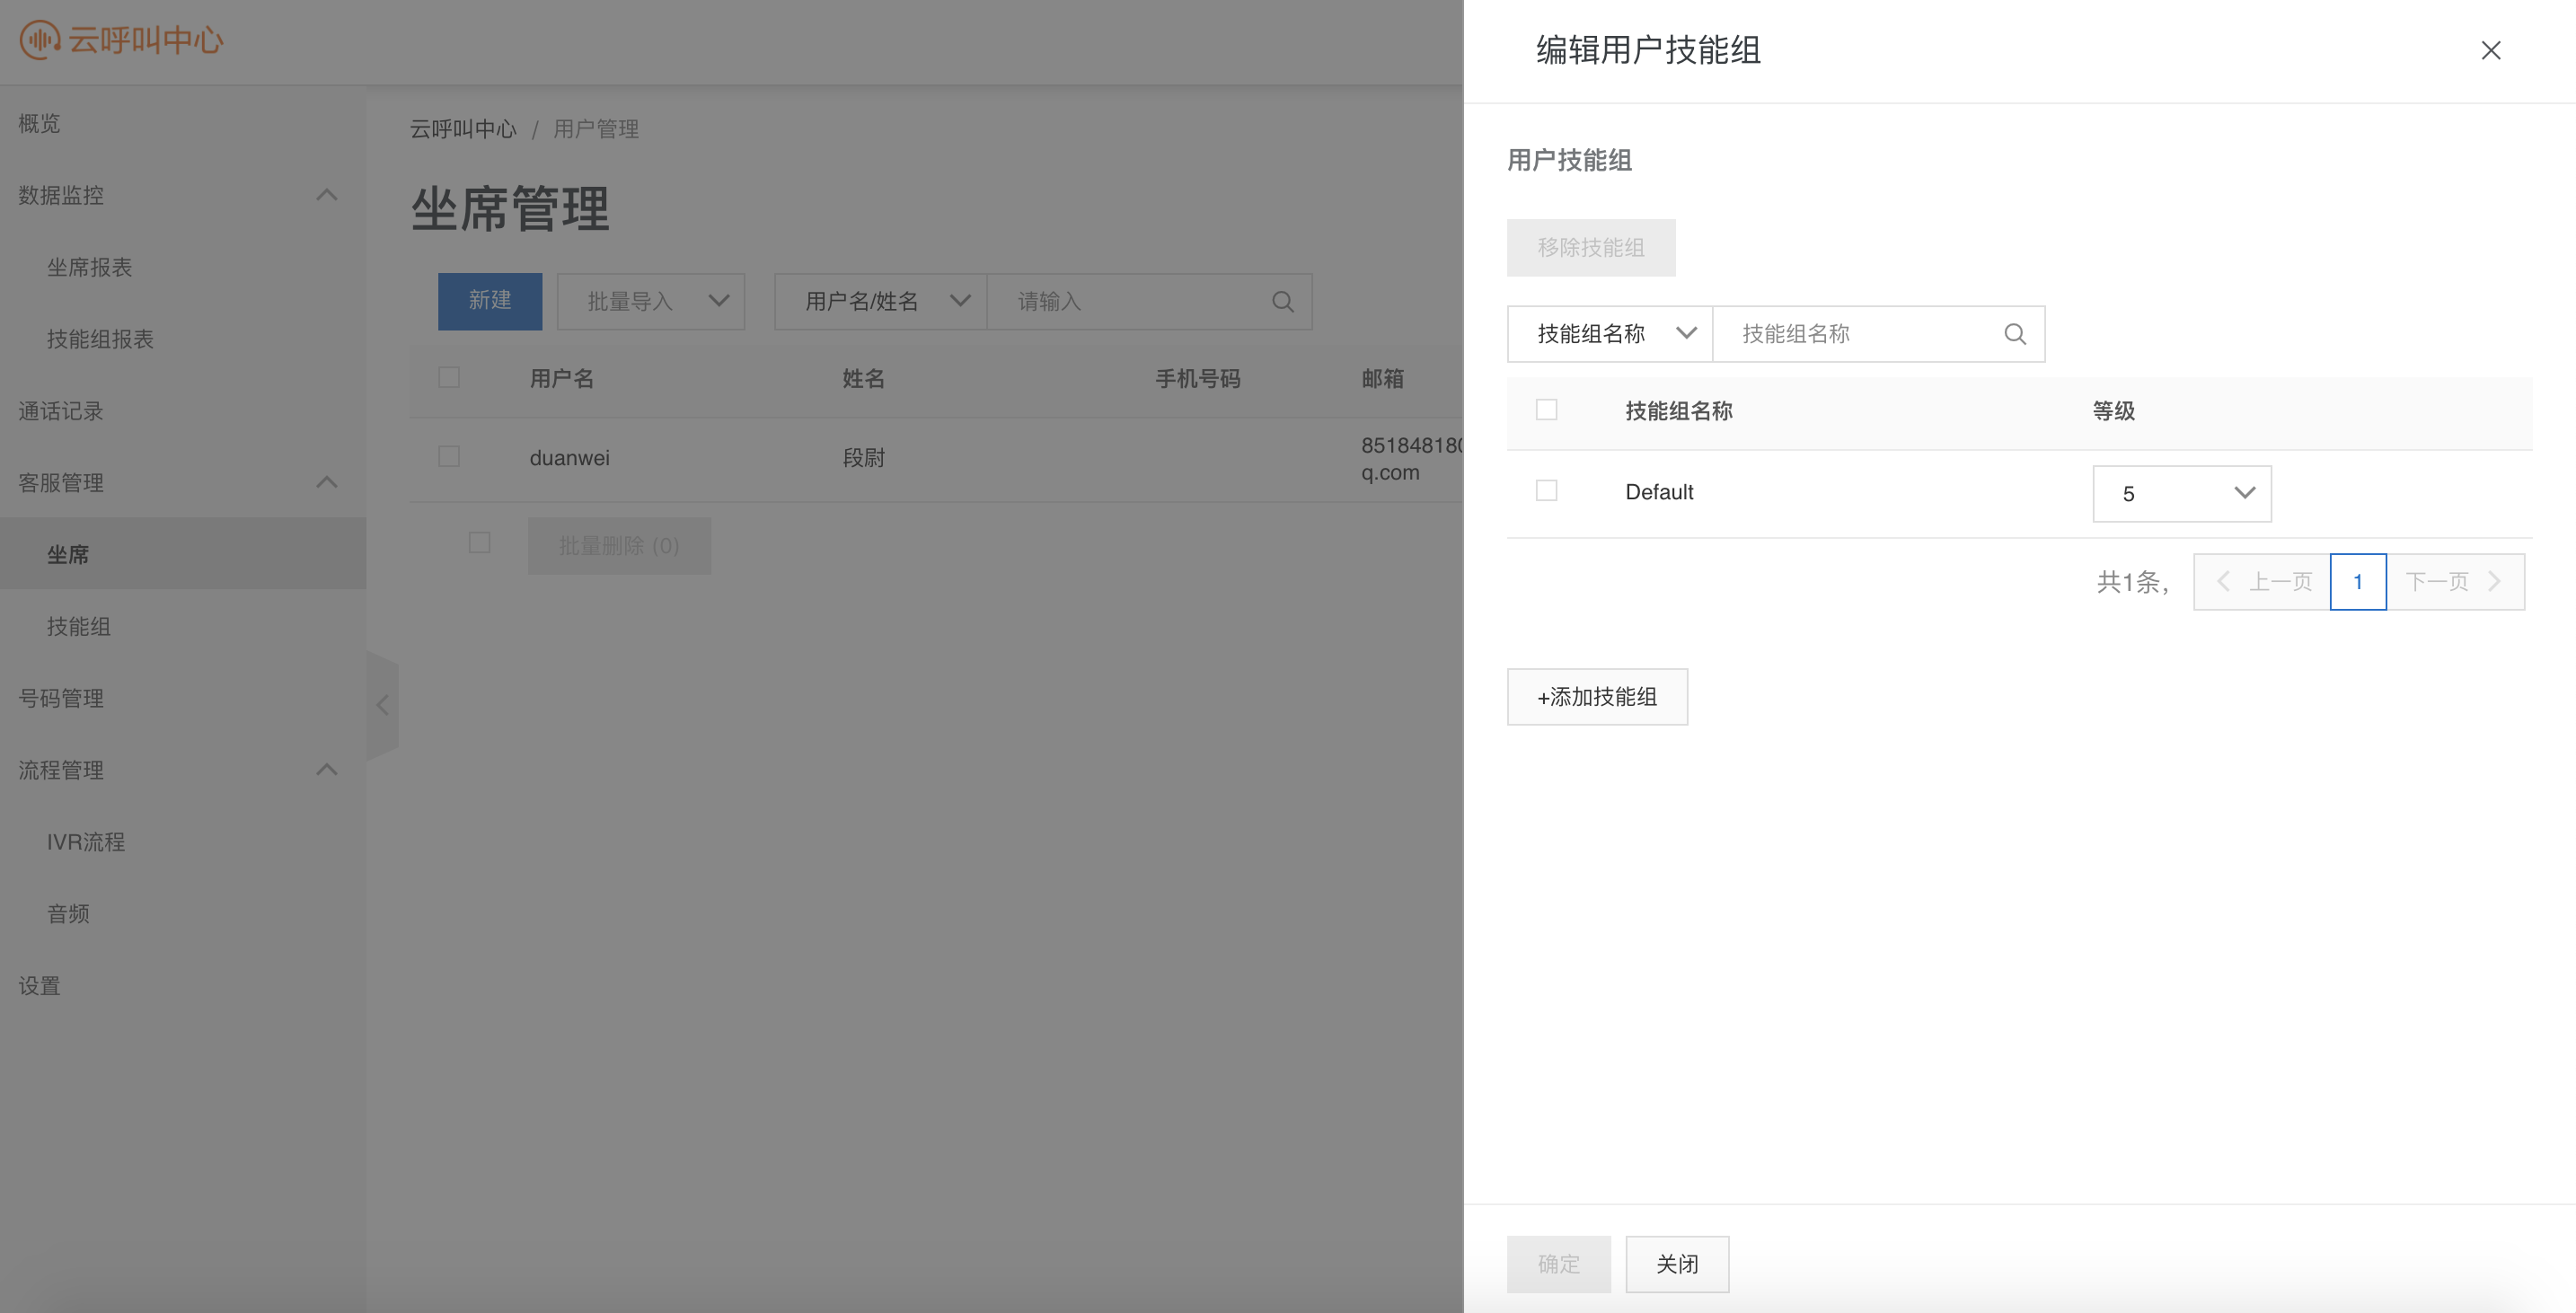Image resolution: width=2576 pixels, height=1313 pixels.
Task: Go to 下一页 in pagination
Action: tap(2455, 582)
